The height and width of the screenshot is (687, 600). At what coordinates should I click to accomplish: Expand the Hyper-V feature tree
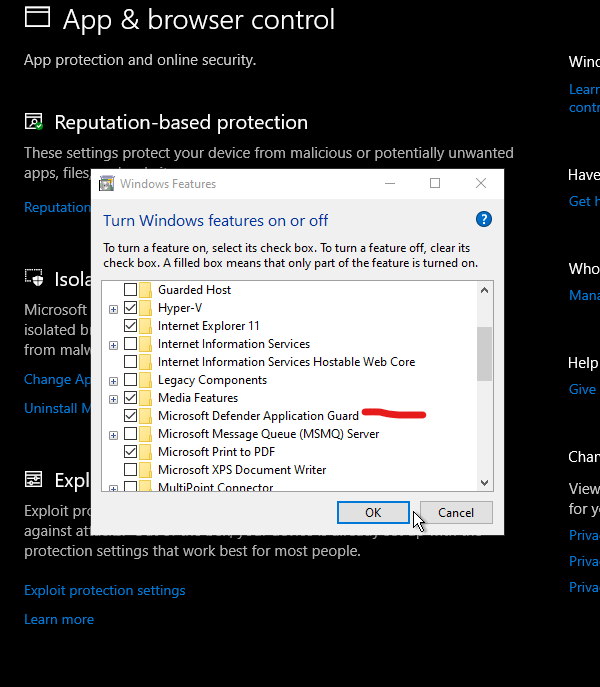pyautogui.click(x=113, y=308)
